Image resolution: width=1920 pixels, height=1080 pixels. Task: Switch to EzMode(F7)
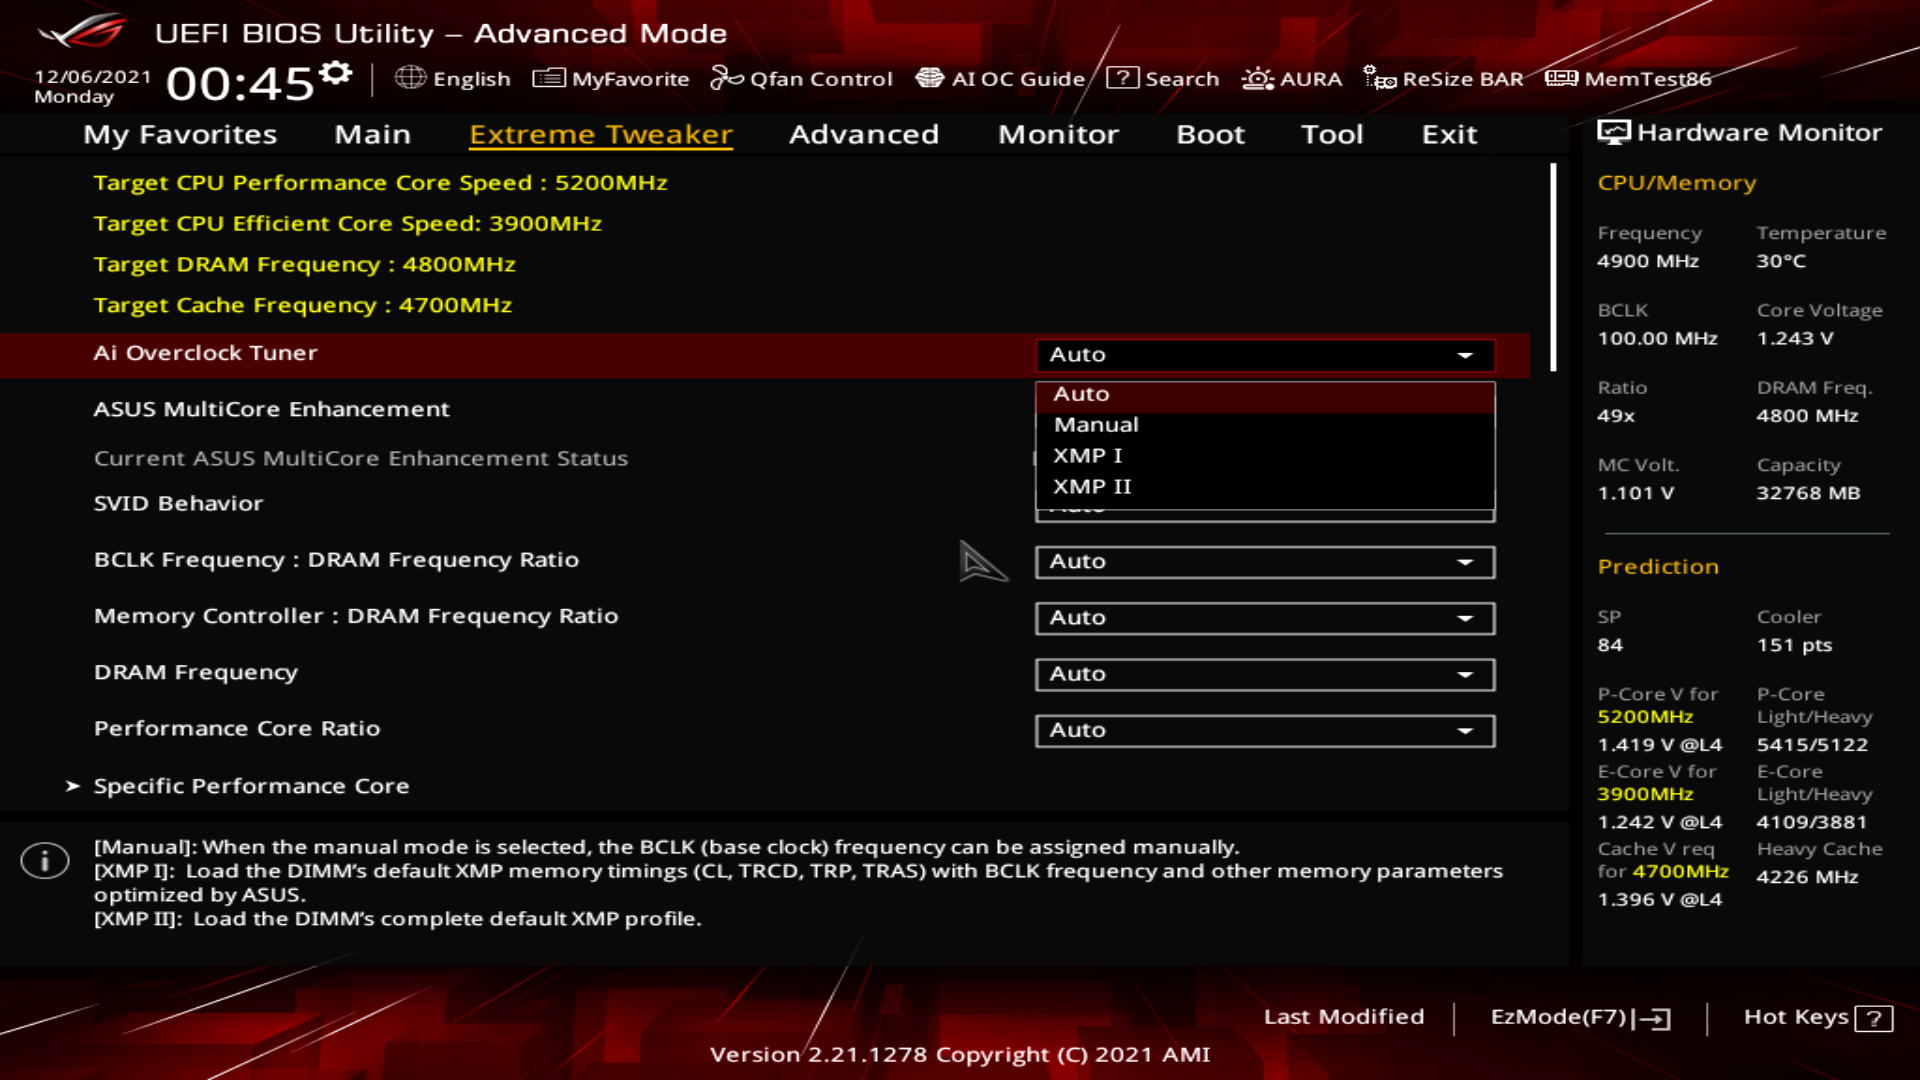1579,1017
